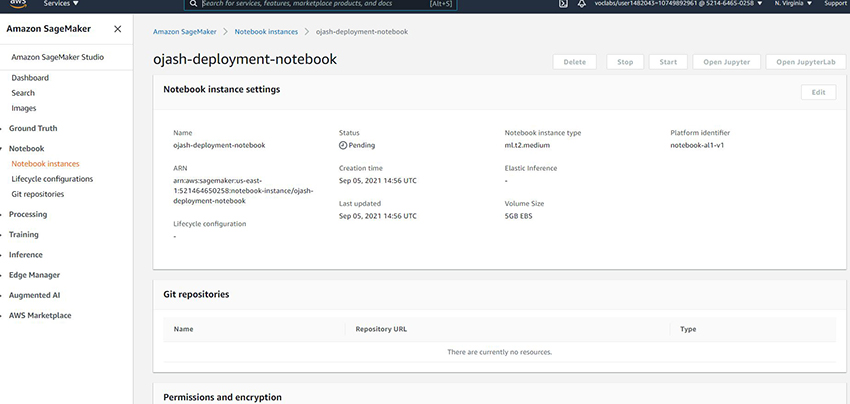The height and width of the screenshot is (404, 850).
Task: Click the Permissions and encryption heading
Action: click(x=222, y=397)
